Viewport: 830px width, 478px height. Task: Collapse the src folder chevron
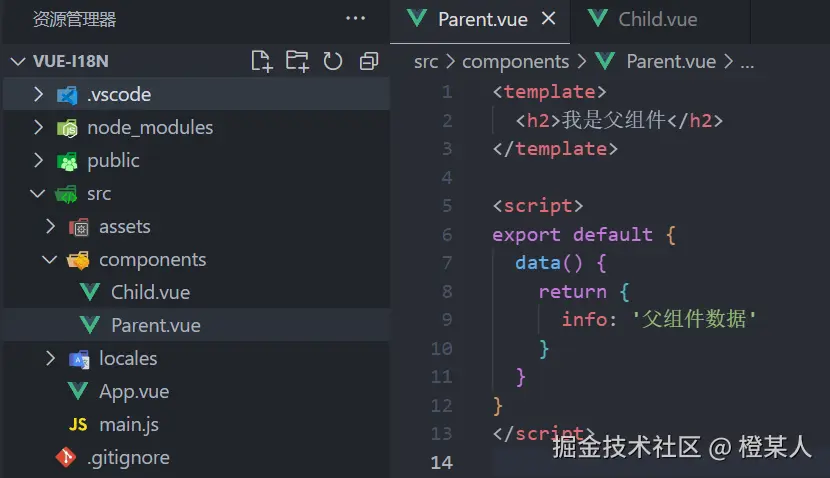[38, 194]
